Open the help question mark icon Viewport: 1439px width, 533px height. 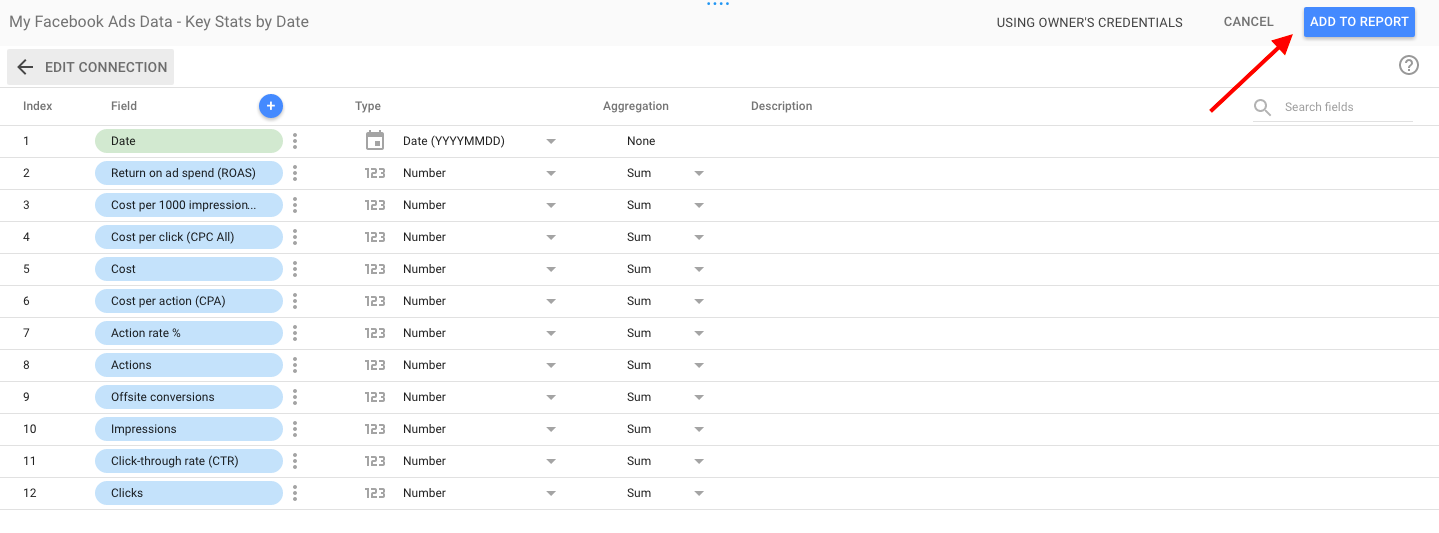tap(1409, 65)
